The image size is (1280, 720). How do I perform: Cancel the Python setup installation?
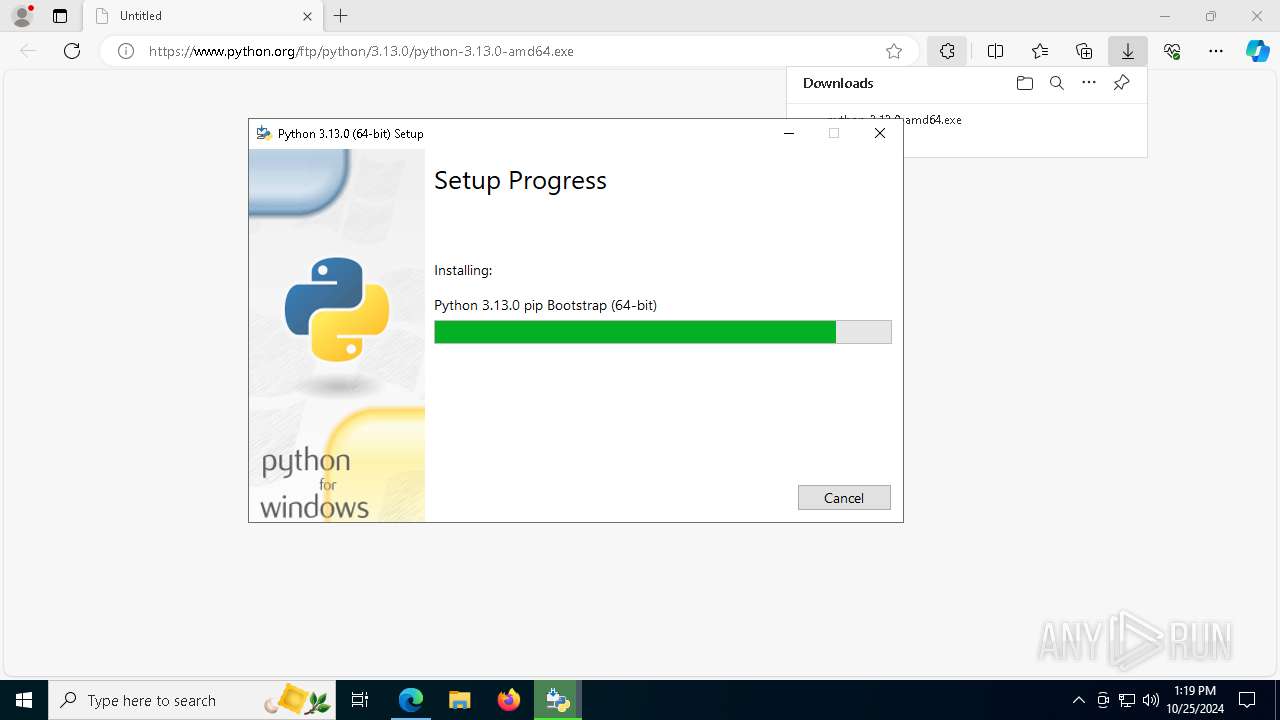[x=844, y=498]
